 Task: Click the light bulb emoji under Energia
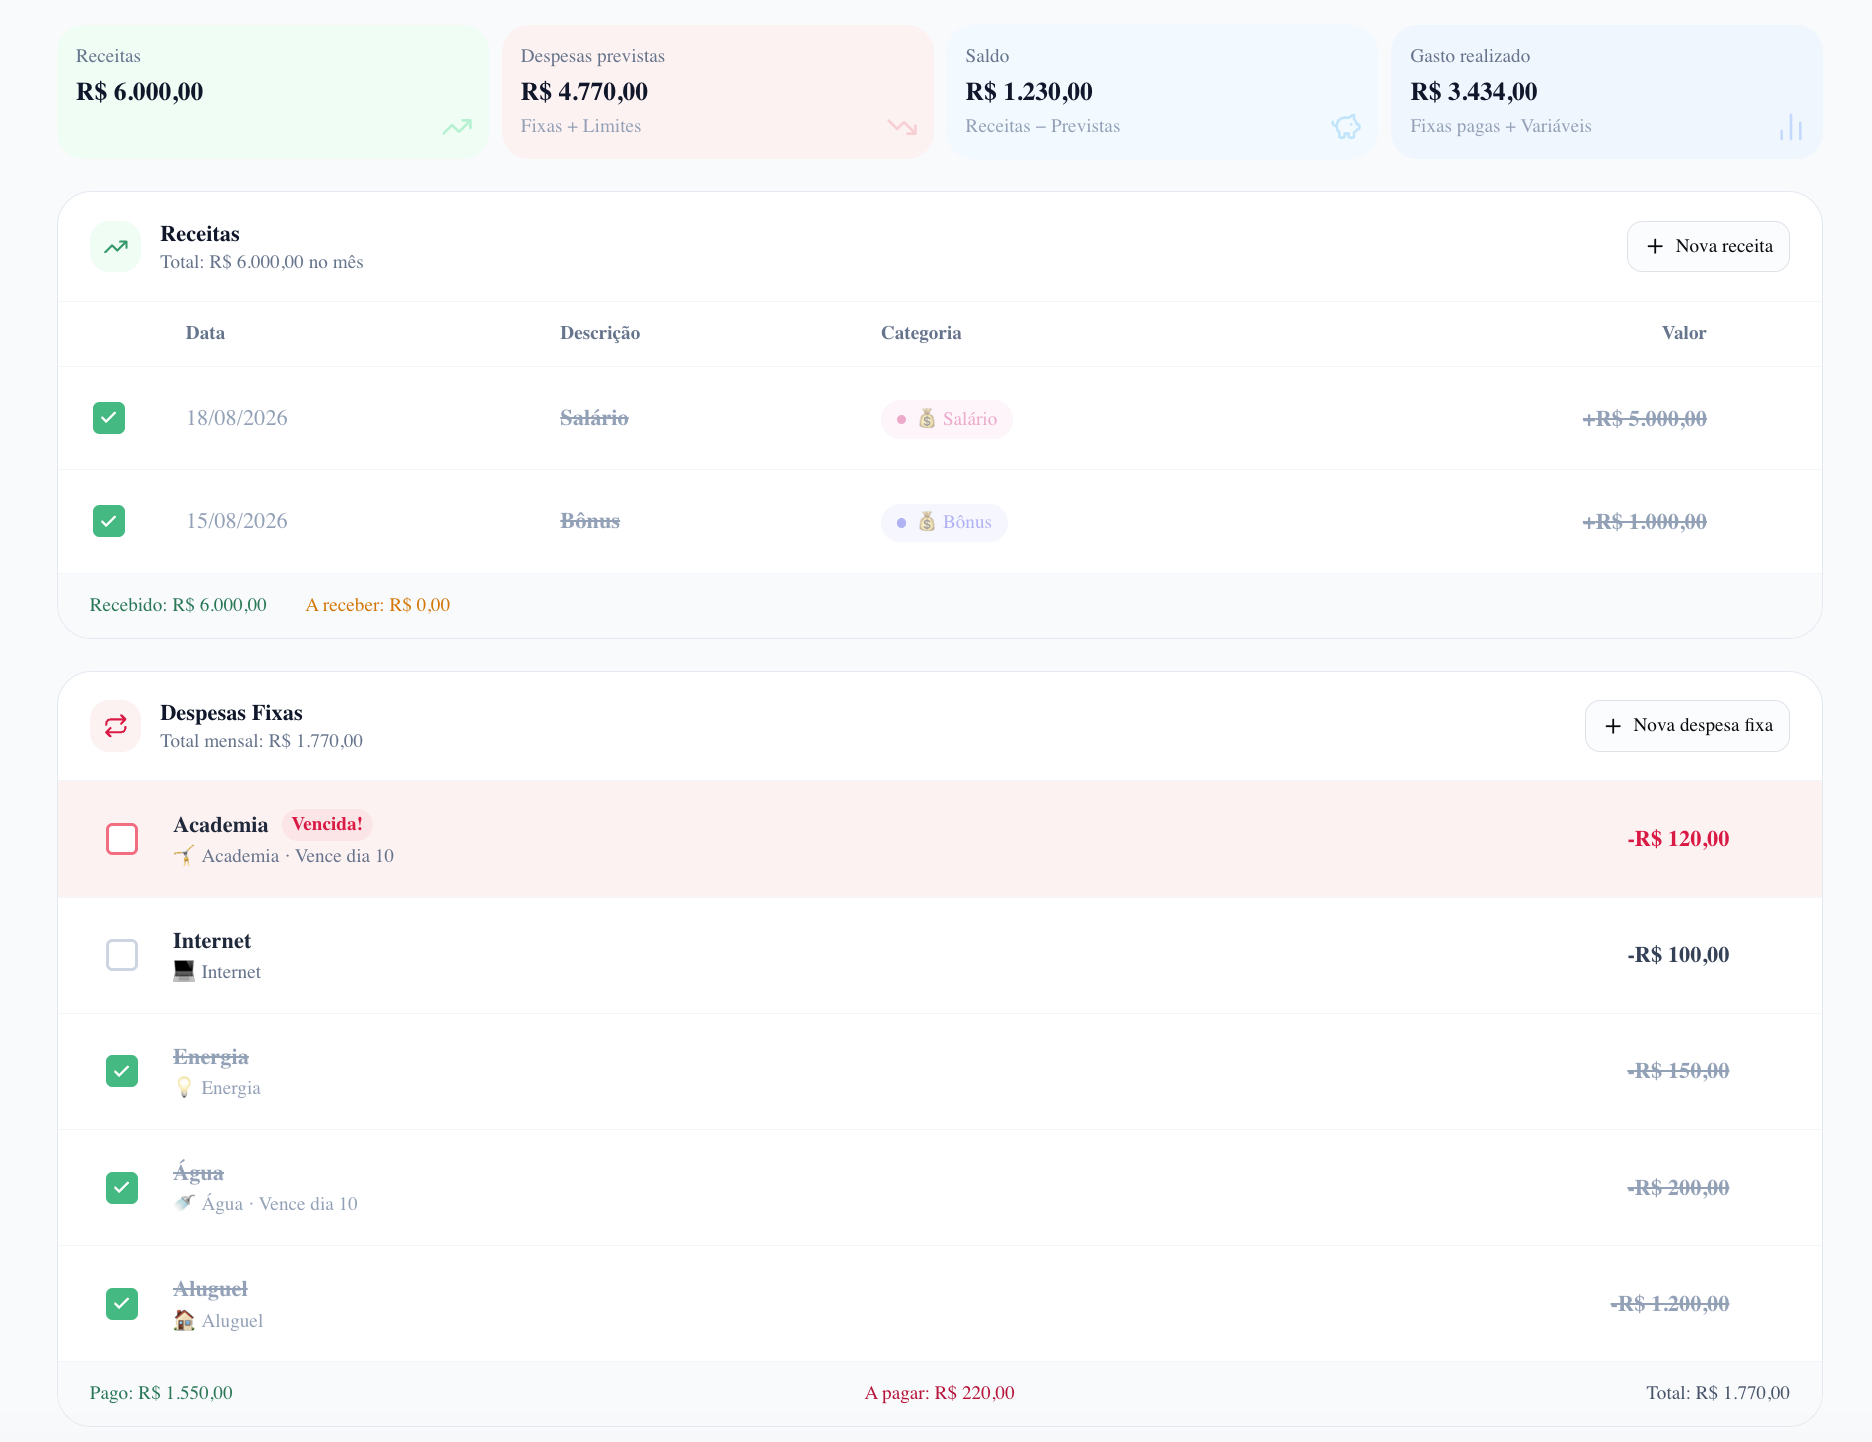click(184, 1088)
